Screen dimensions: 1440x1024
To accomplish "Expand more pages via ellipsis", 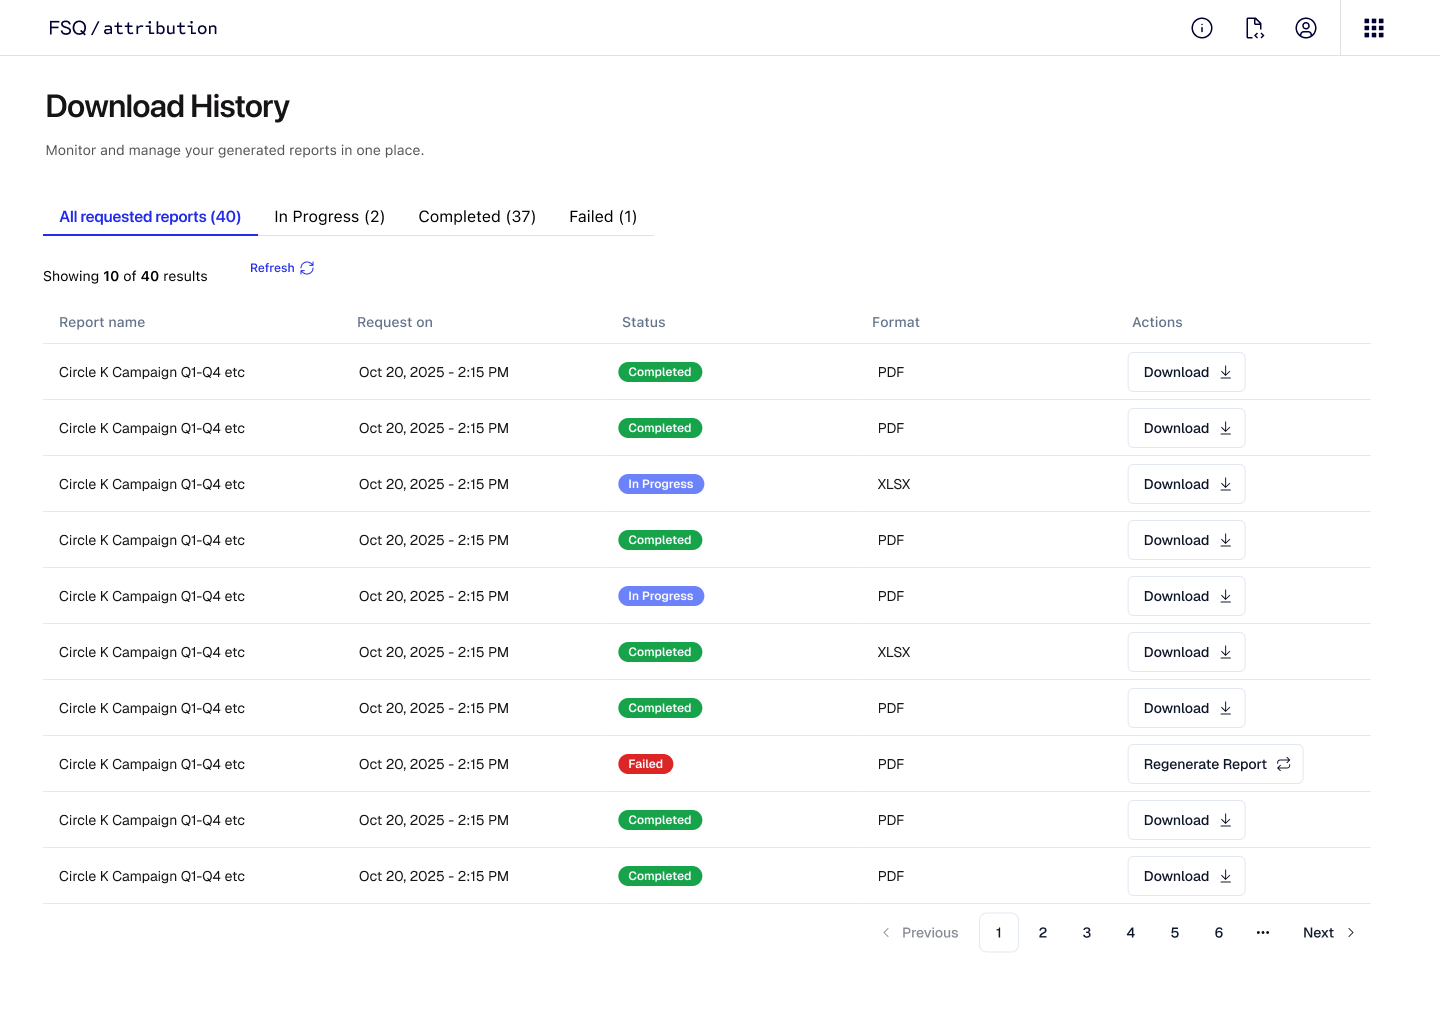I will click(x=1263, y=933).
